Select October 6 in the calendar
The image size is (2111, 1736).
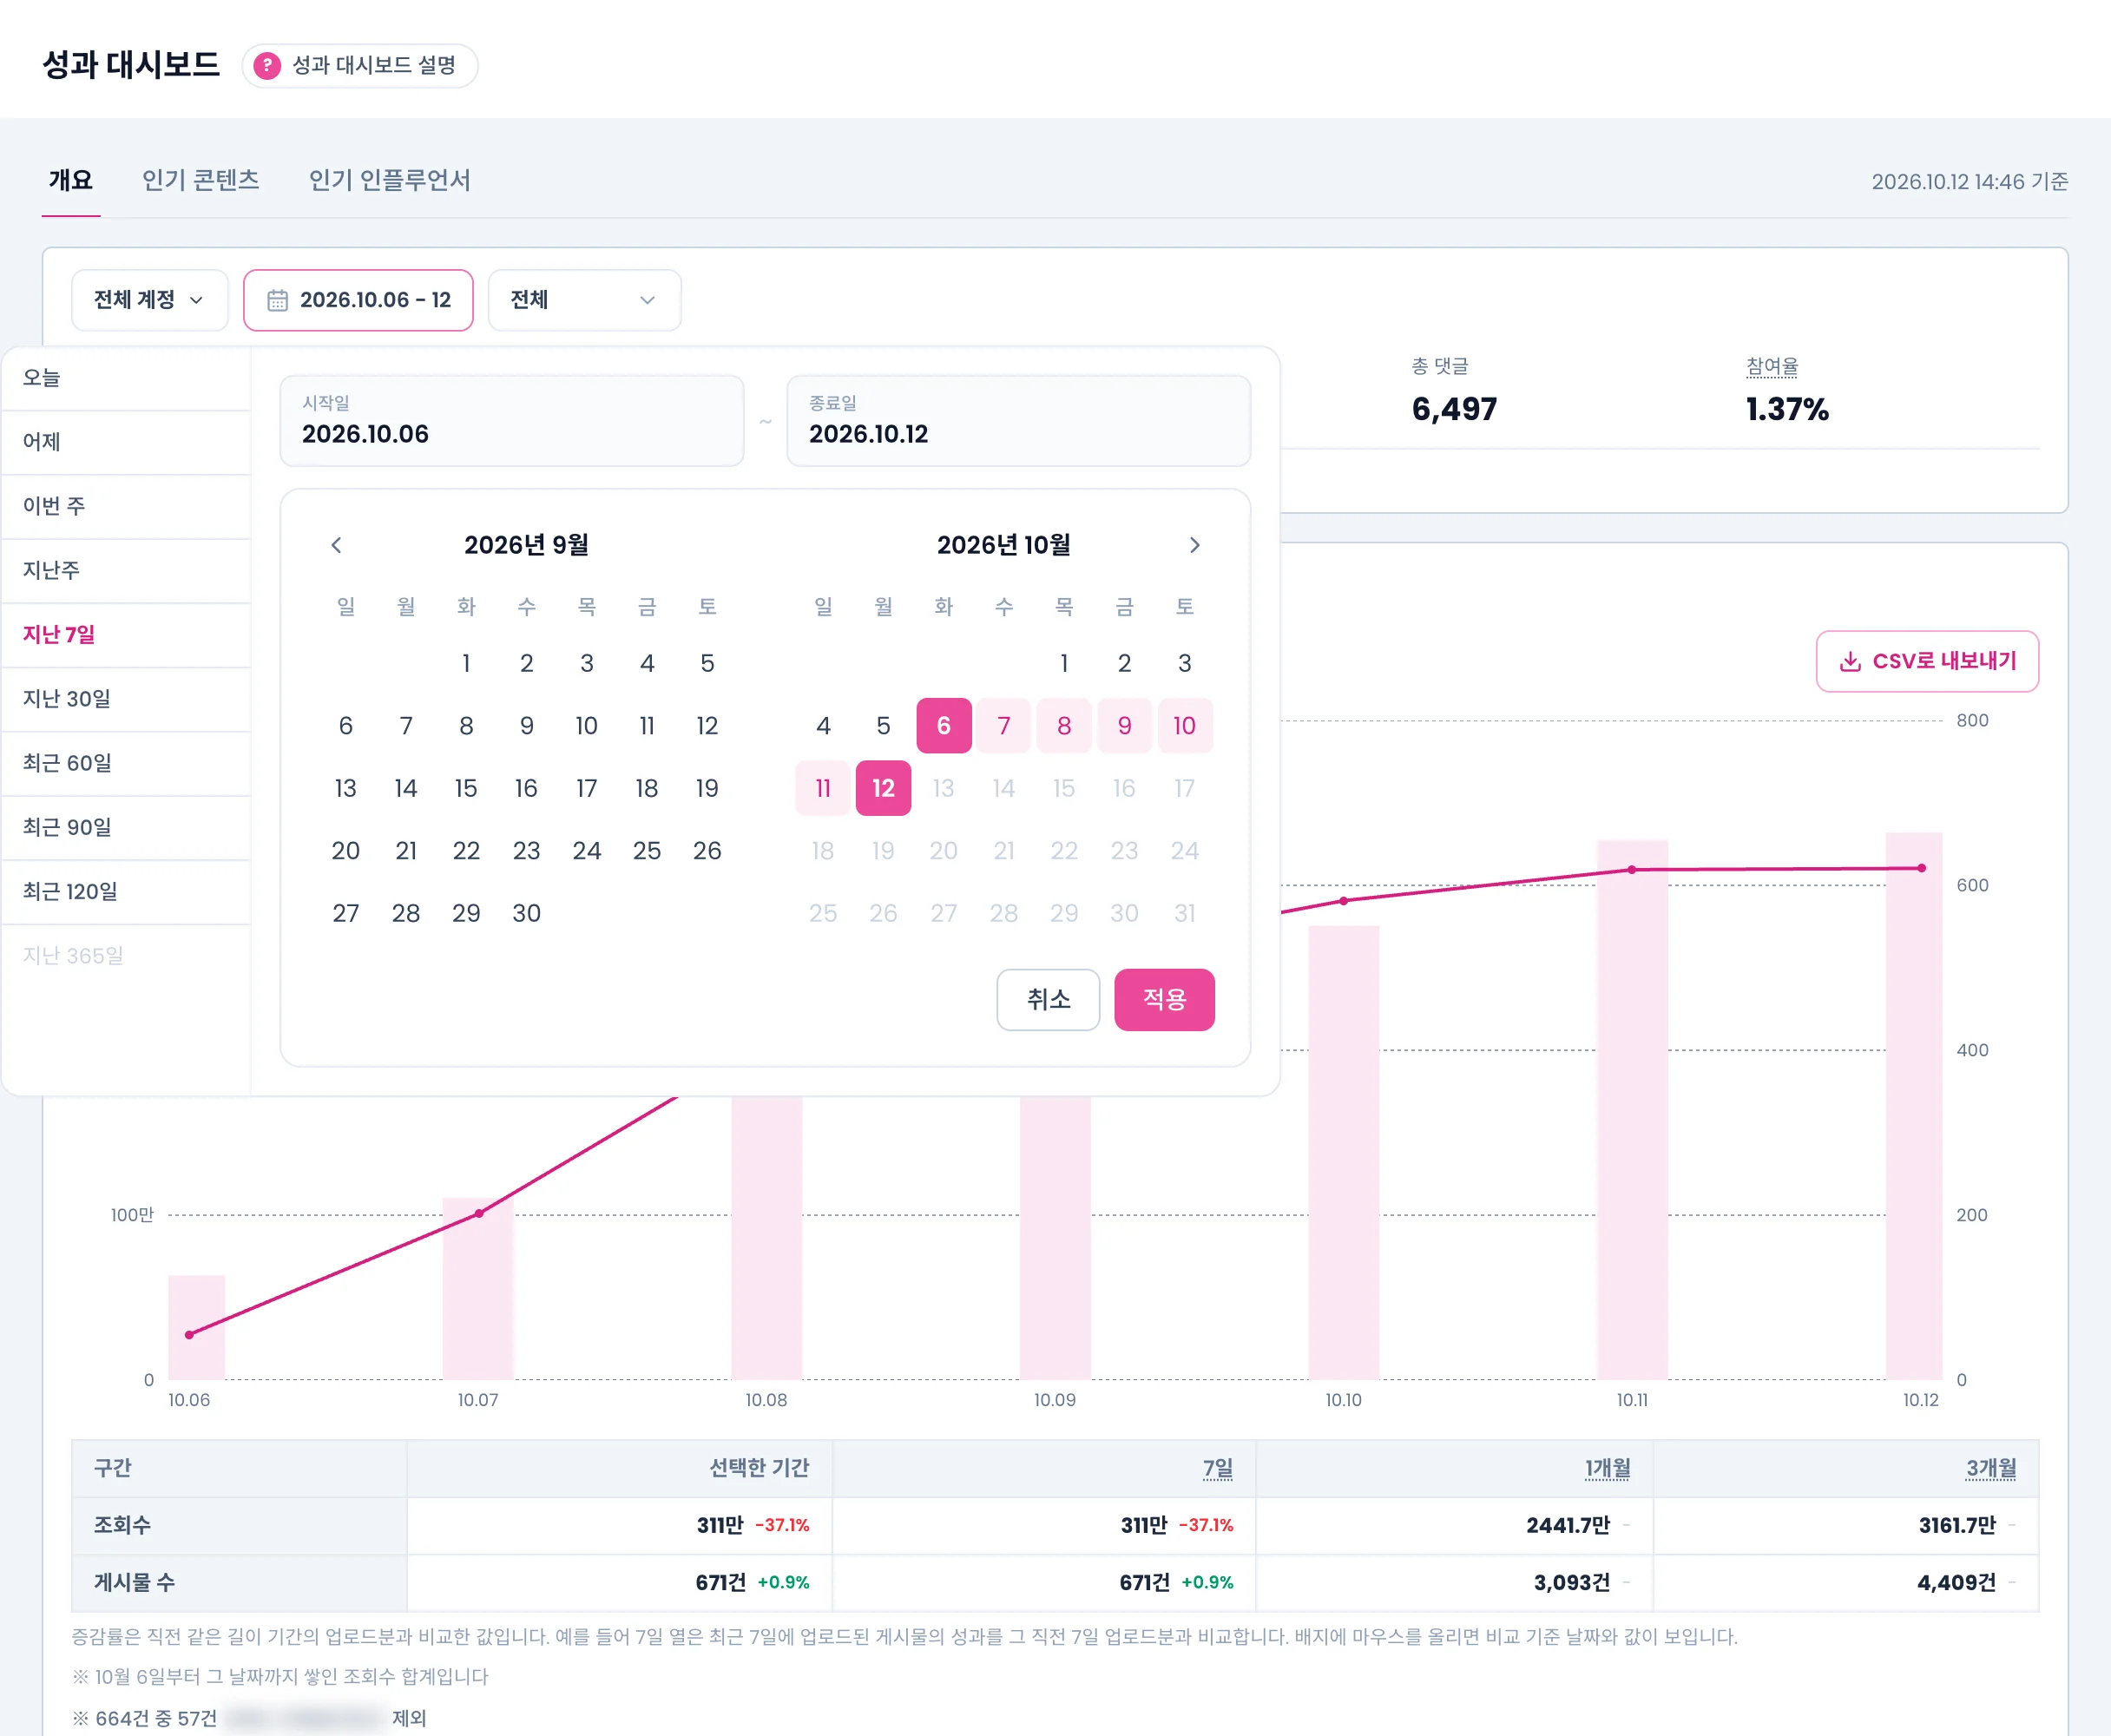[943, 726]
